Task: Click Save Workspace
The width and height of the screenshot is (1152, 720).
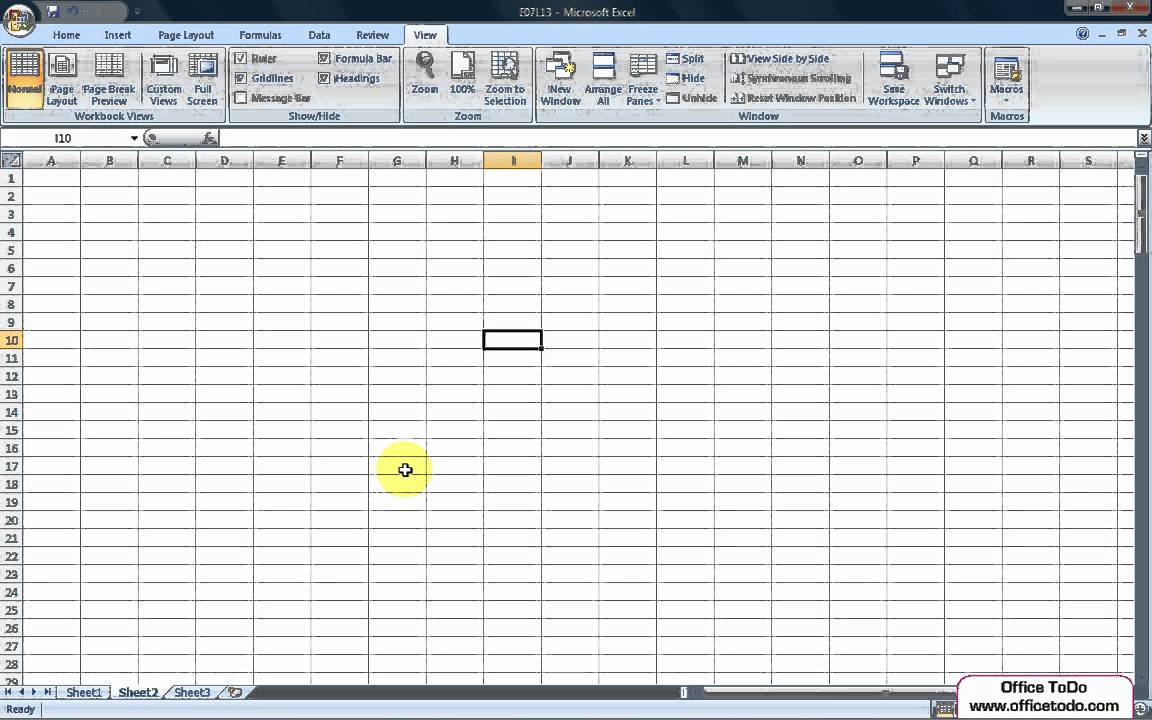Action: coord(893,79)
